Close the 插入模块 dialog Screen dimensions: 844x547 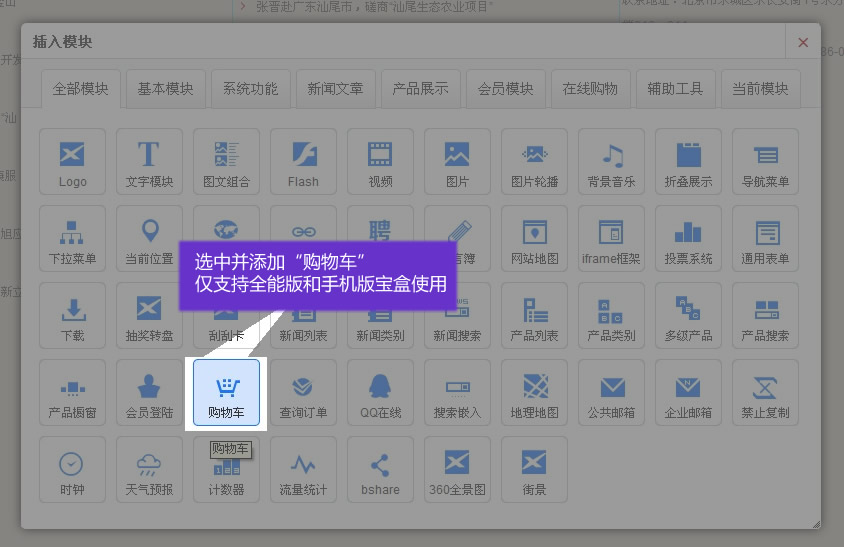pos(803,42)
